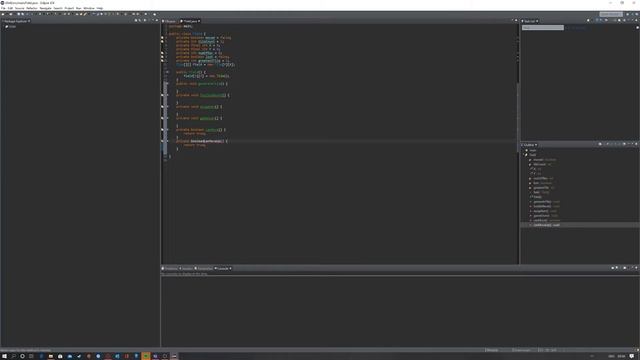Select the highlighted last method in Outline
The image size is (640, 360).
(546, 225)
